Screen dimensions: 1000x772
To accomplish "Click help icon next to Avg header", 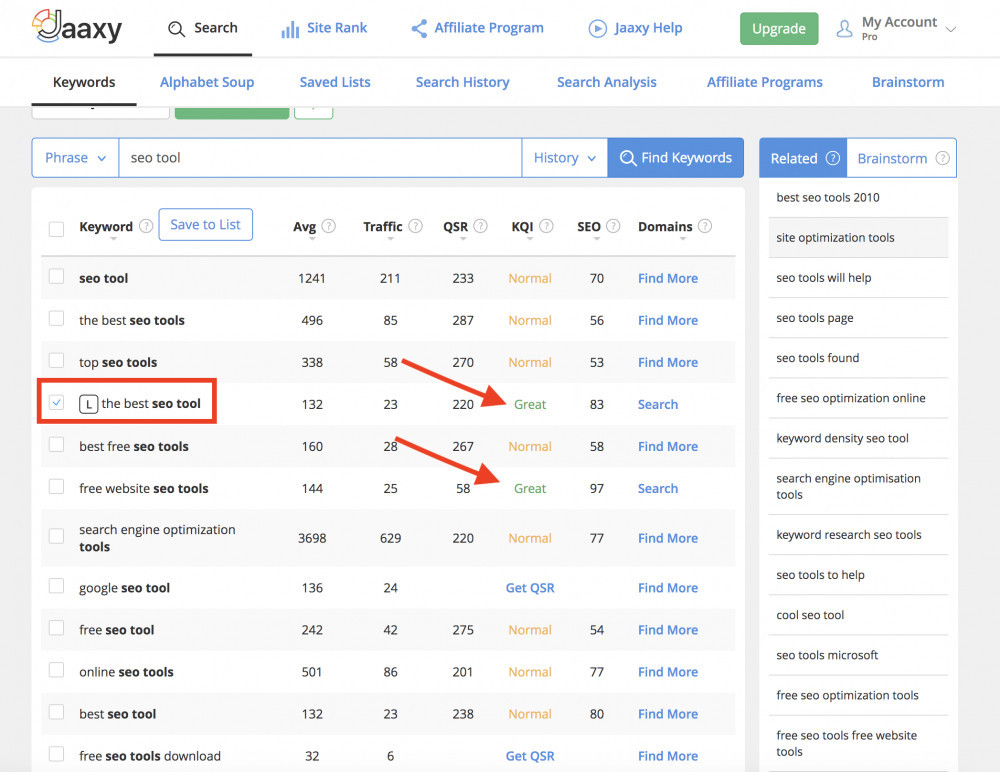I will tap(328, 226).
